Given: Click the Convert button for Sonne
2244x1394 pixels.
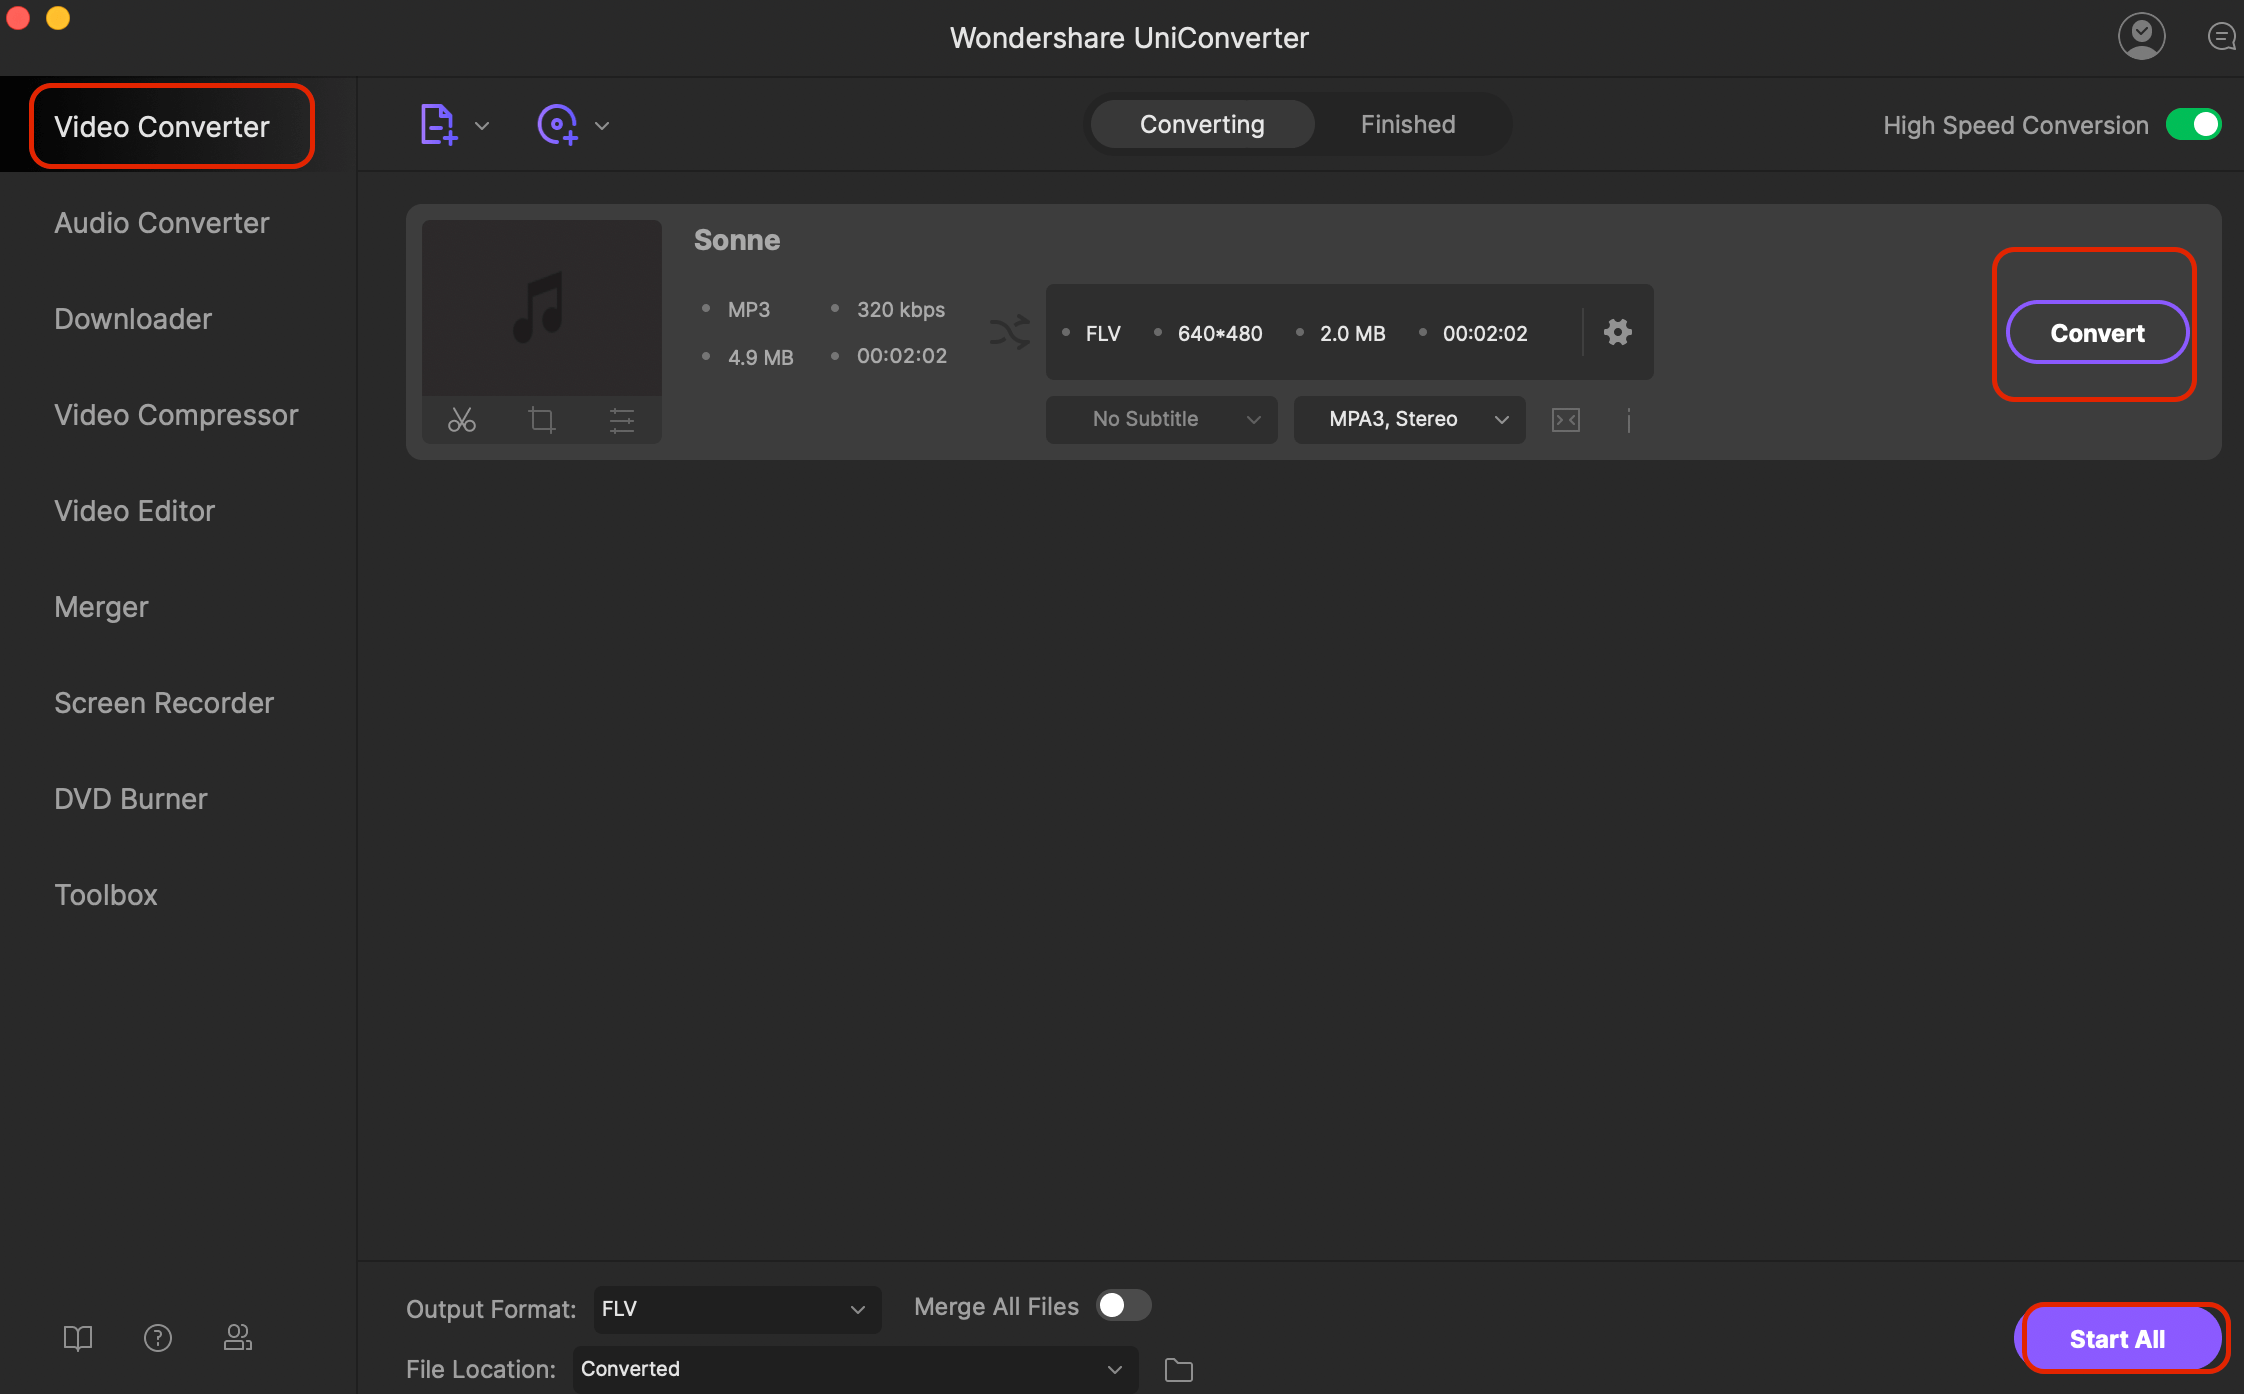Looking at the screenshot, I should [2098, 332].
